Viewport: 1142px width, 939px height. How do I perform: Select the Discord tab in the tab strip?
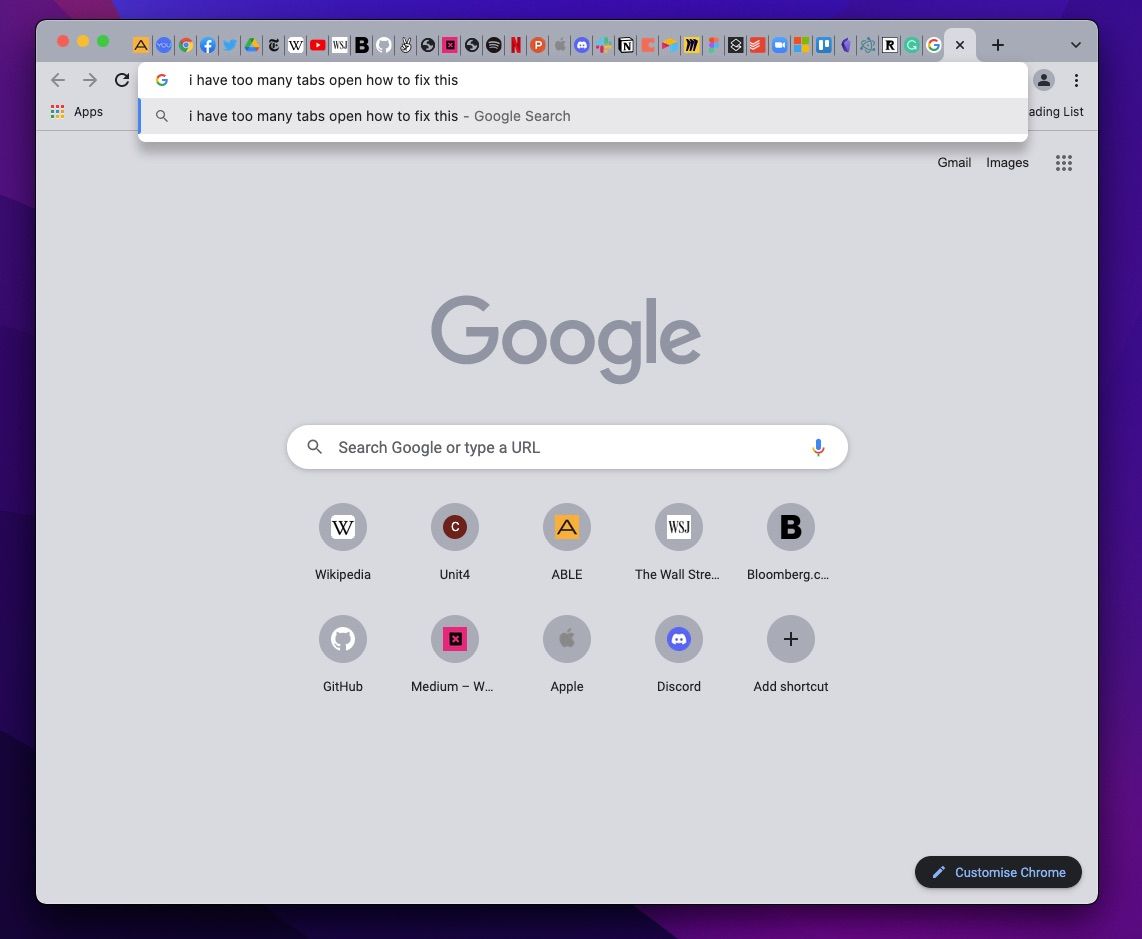[x=582, y=45]
